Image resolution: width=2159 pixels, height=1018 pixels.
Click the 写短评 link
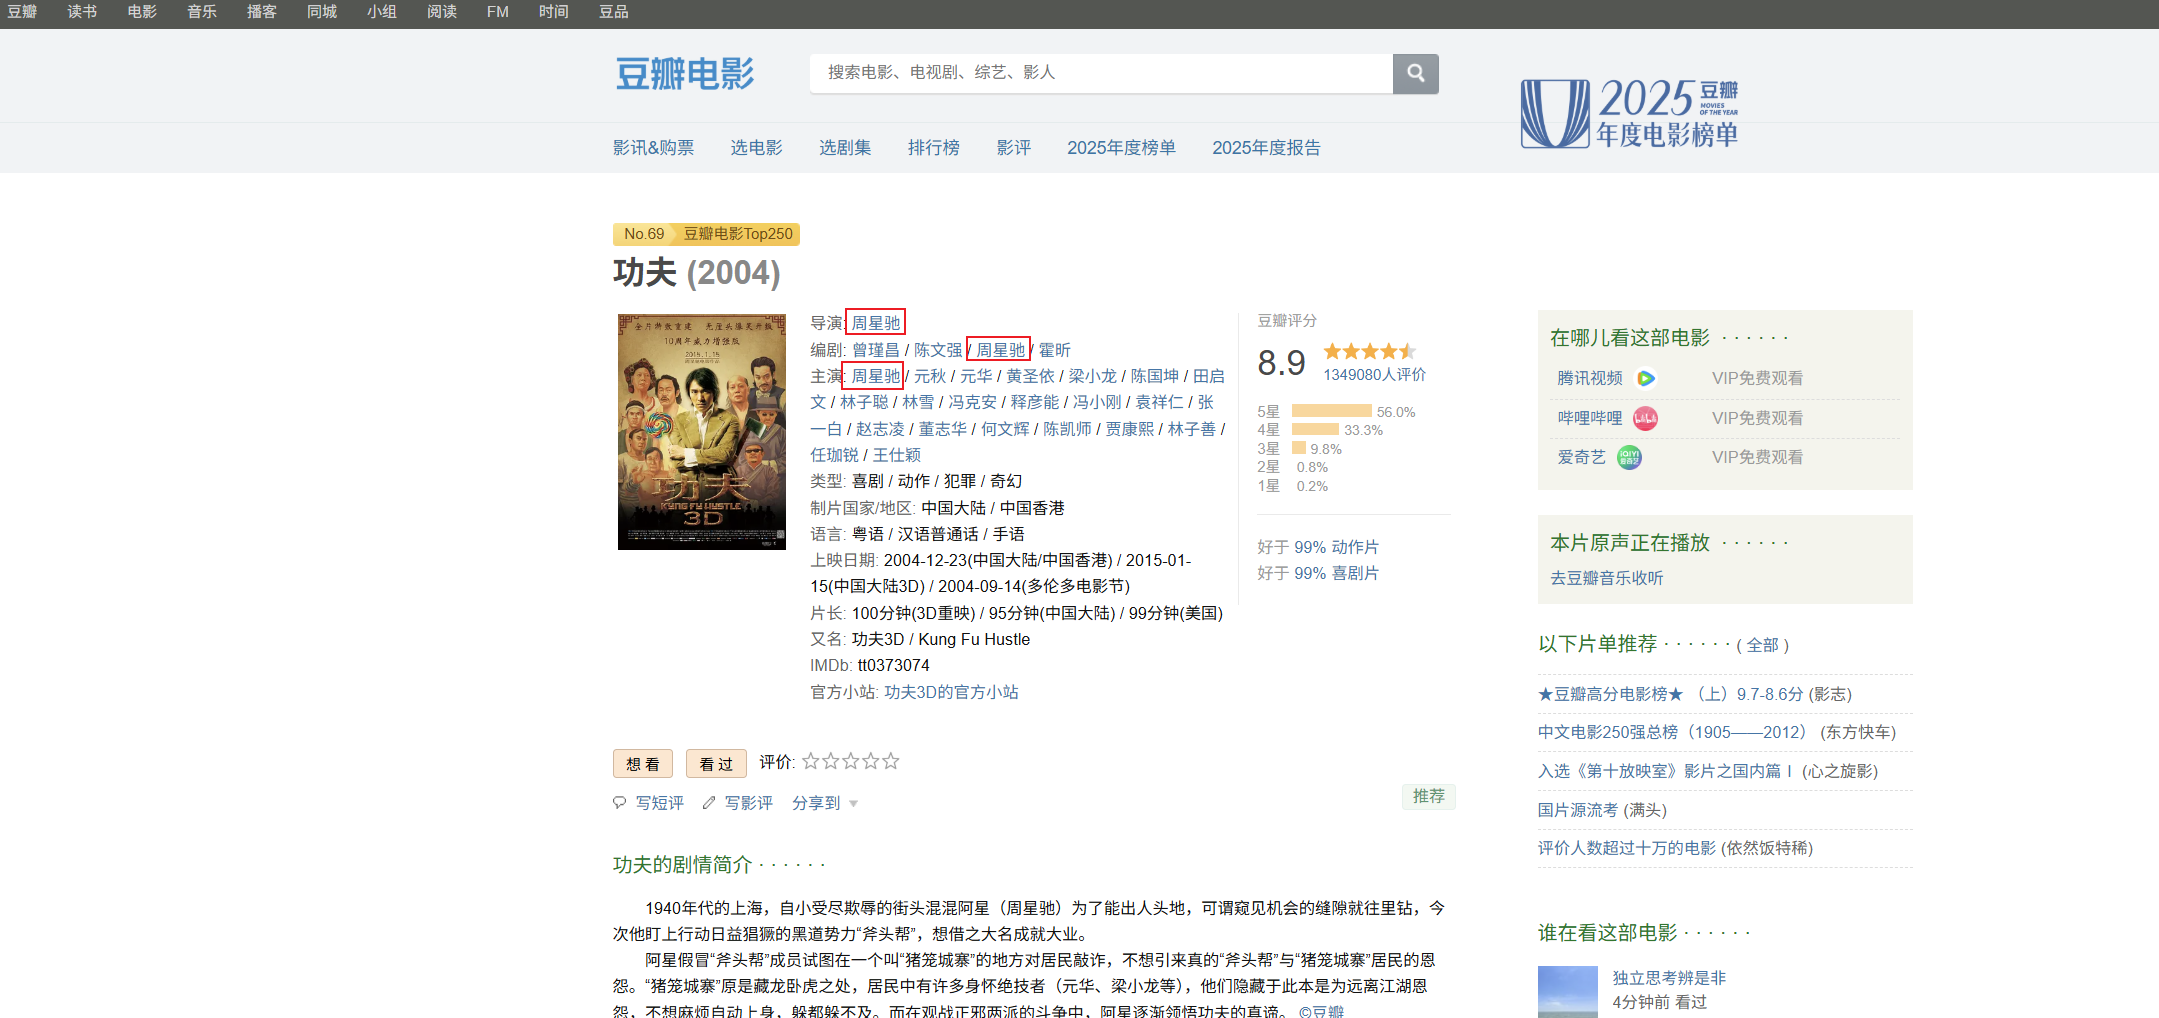tap(660, 803)
